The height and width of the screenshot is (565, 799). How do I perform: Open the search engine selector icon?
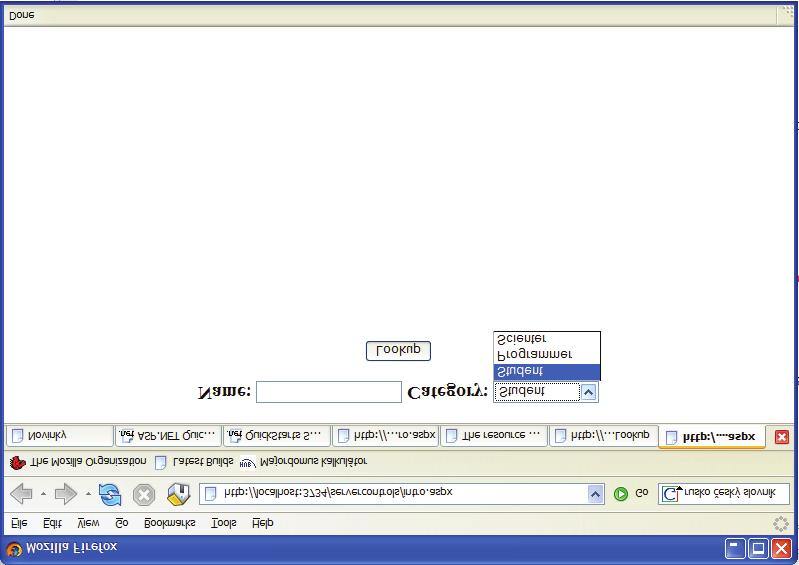[672, 494]
